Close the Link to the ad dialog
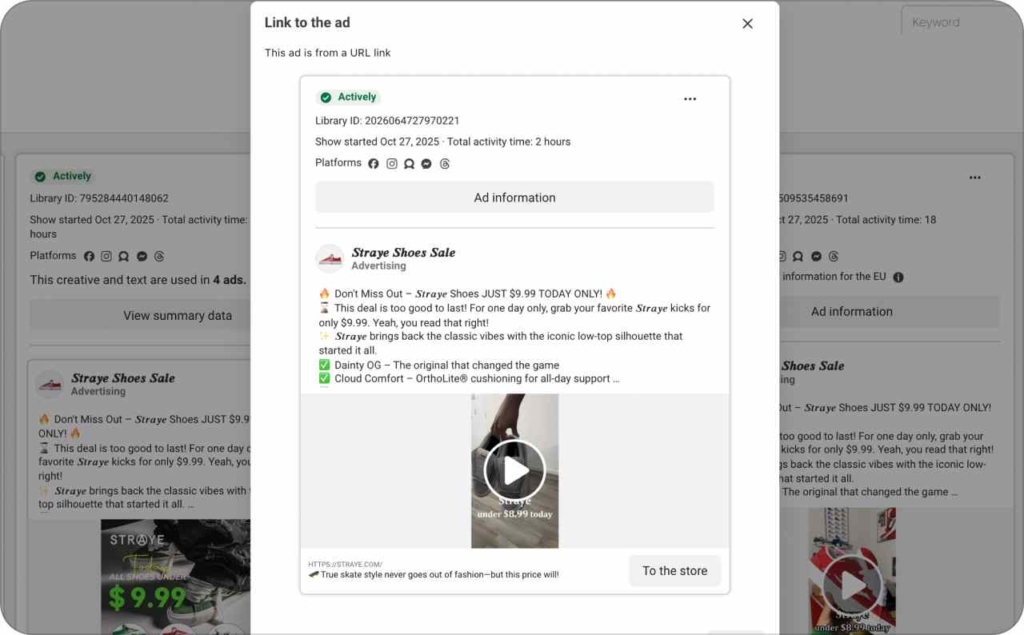The width and height of the screenshot is (1024, 635). [x=747, y=24]
